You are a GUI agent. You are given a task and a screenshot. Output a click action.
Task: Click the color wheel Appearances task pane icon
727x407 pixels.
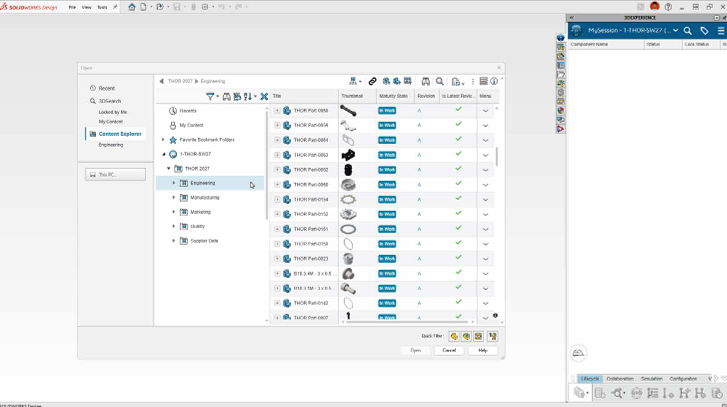click(x=561, y=110)
